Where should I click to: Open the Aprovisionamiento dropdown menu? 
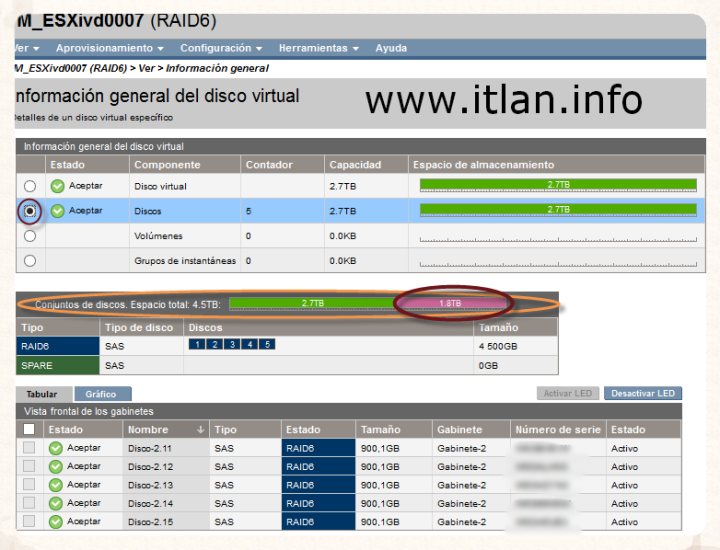pyautogui.click(x=110, y=48)
